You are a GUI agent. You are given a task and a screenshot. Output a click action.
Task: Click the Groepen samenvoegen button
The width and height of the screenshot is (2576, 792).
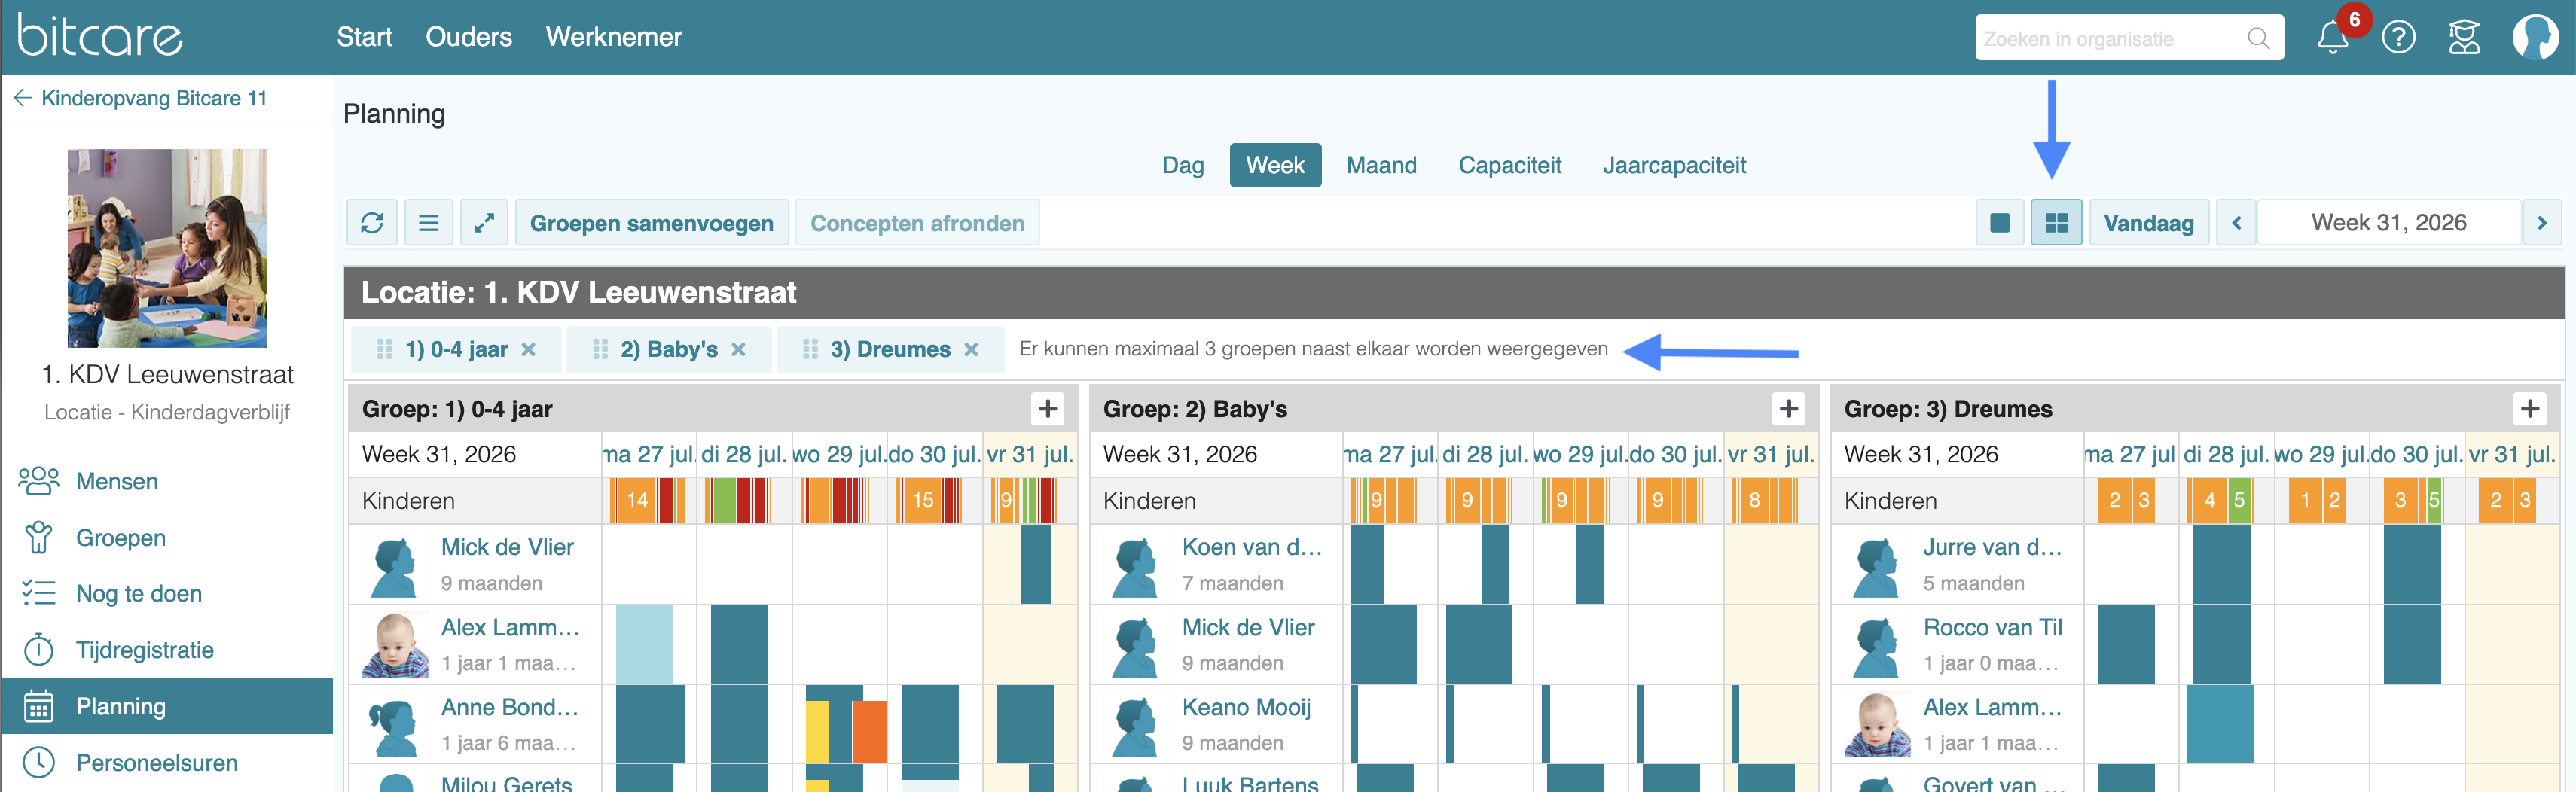point(652,223)
